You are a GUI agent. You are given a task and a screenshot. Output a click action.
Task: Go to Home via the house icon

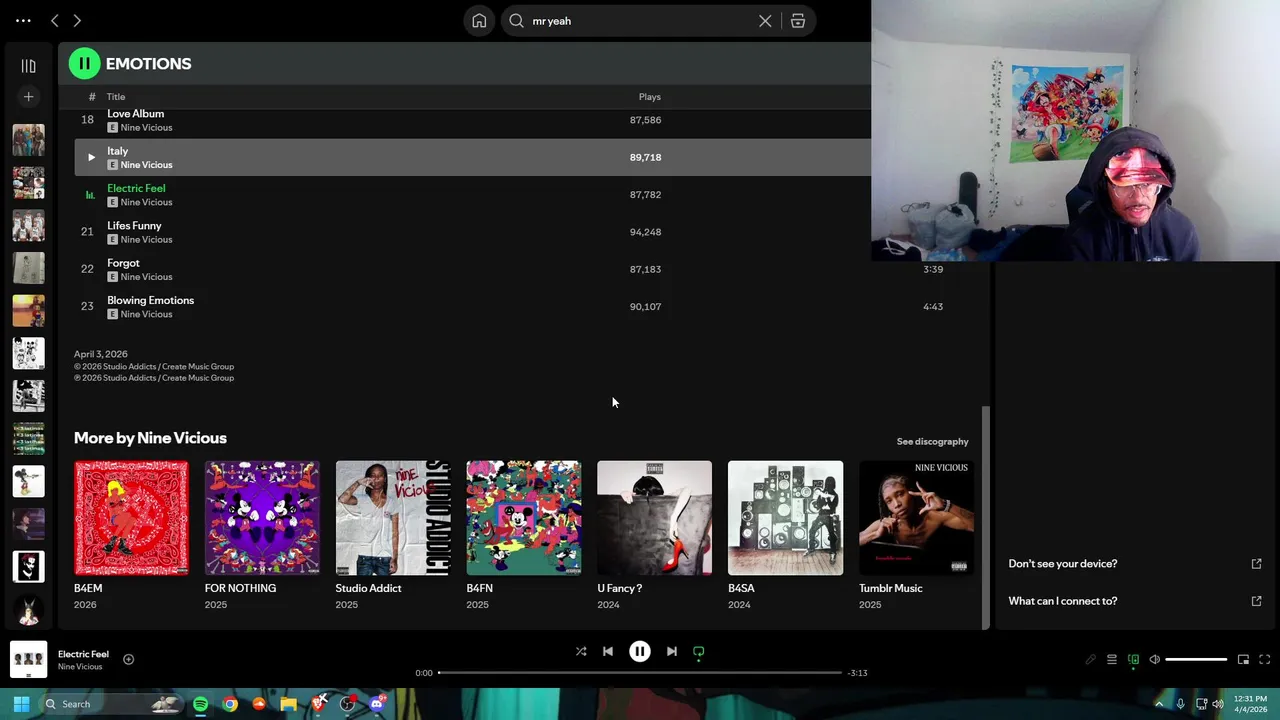(479, 21)
